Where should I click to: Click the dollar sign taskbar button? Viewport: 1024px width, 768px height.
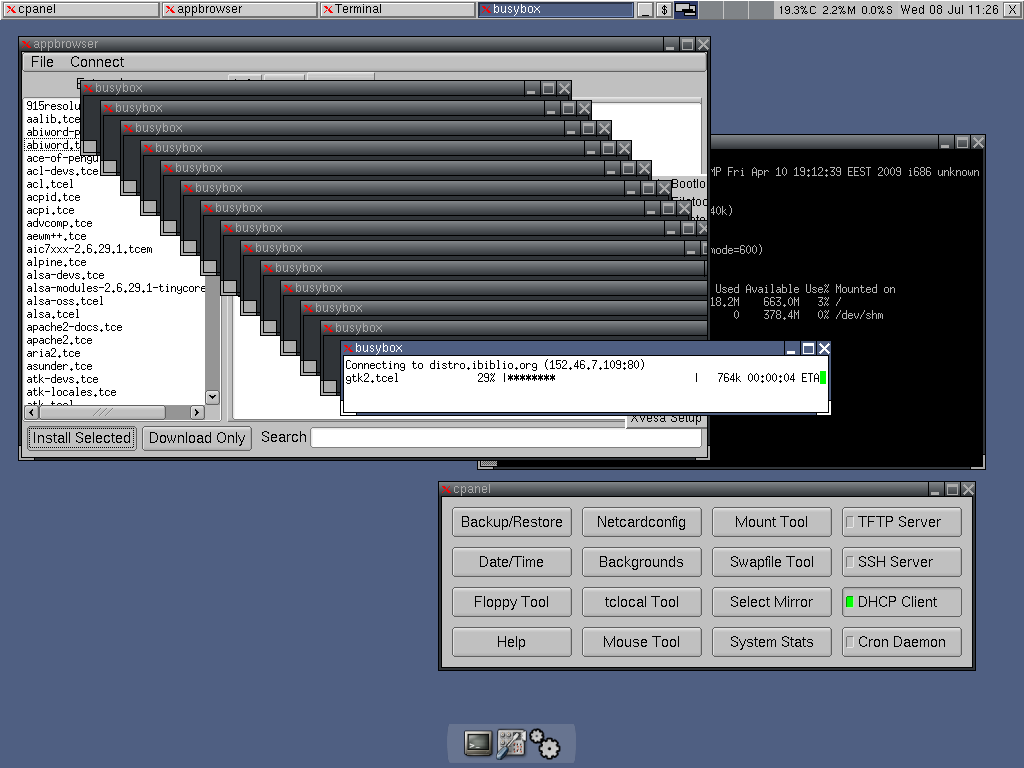point(664,9)
